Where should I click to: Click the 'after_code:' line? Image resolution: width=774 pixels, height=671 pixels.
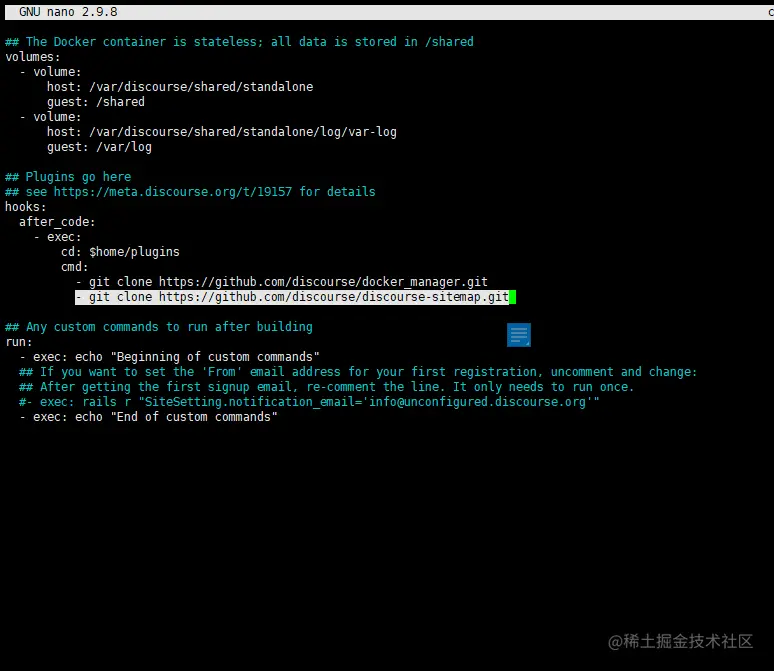pos(57,222)
